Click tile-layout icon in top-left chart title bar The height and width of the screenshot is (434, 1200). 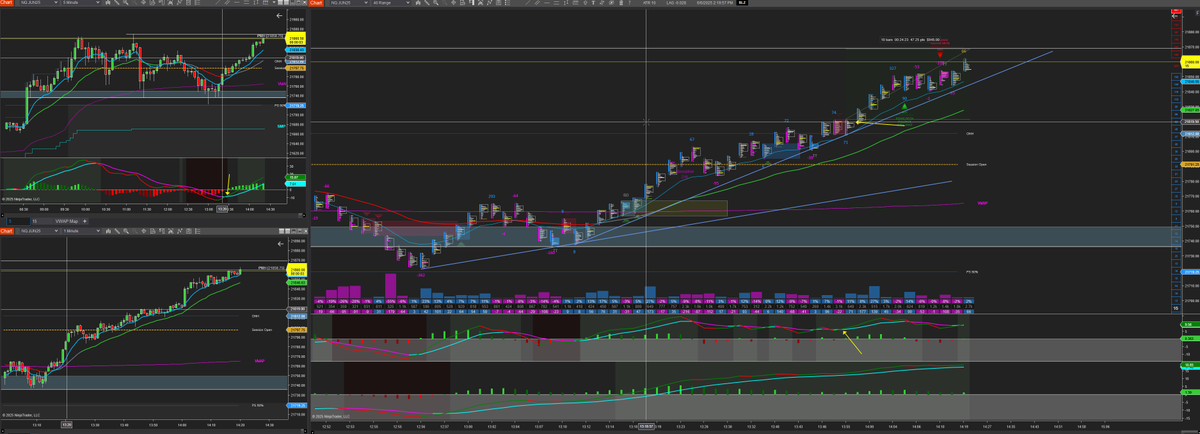pos(280,4)
